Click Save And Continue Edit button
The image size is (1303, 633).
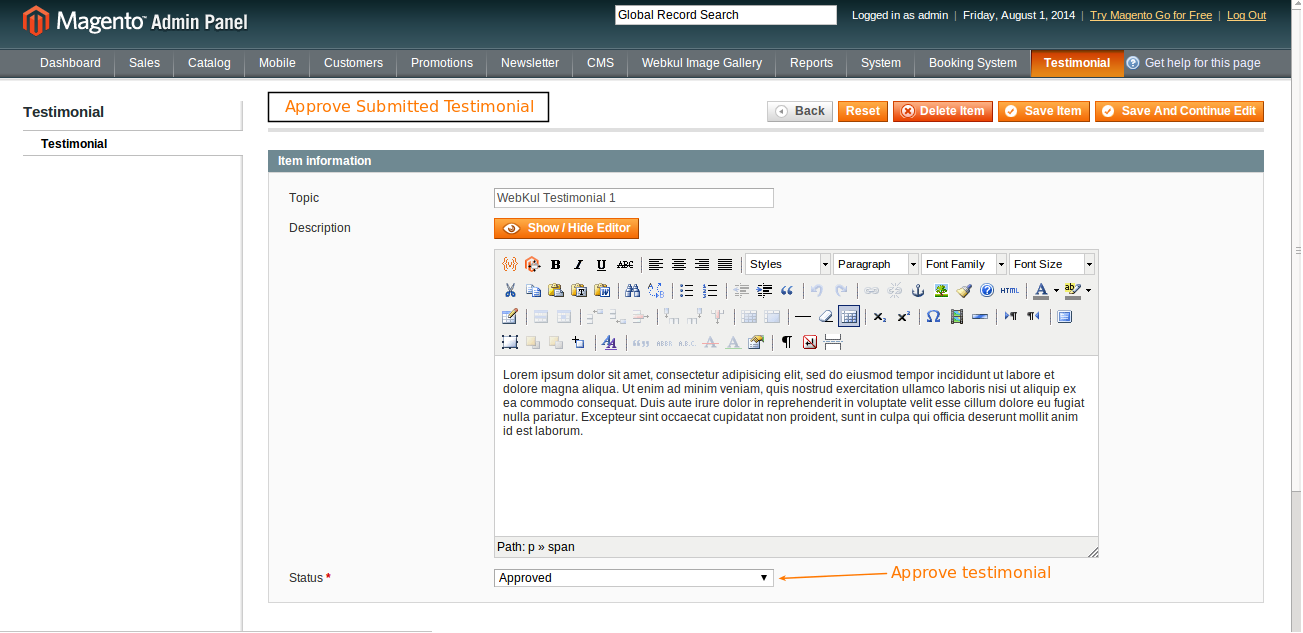pyautogui.click(x=1179, y=111)
